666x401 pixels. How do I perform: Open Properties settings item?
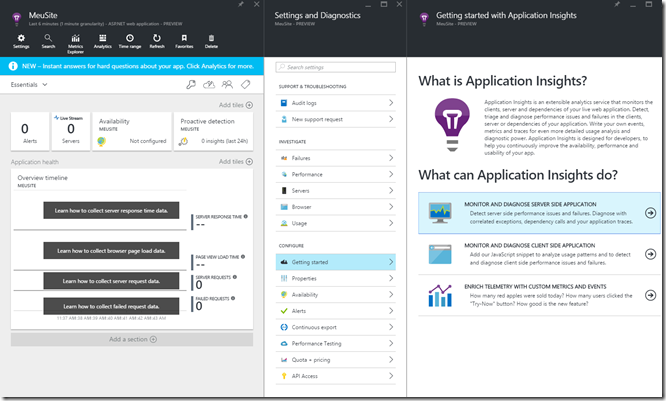tap(336, 278)
